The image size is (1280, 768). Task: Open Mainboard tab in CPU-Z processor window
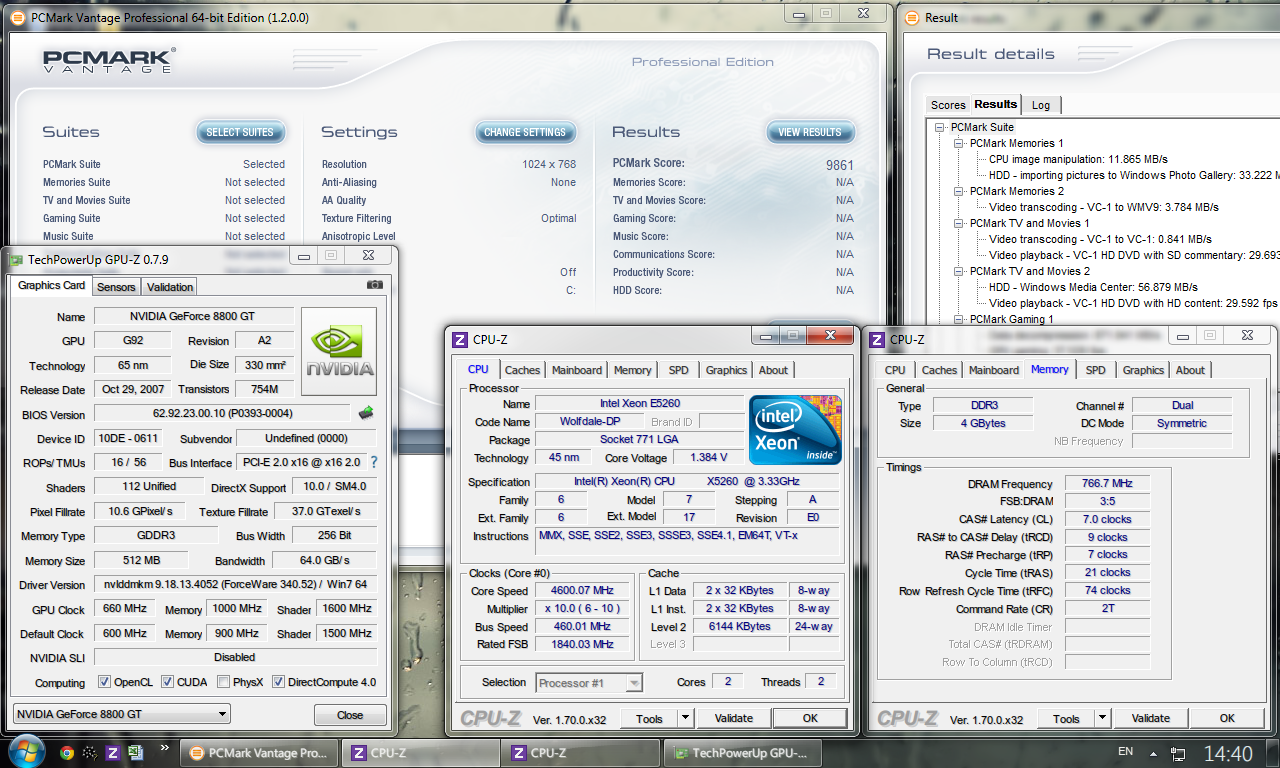tap(577, 370)
